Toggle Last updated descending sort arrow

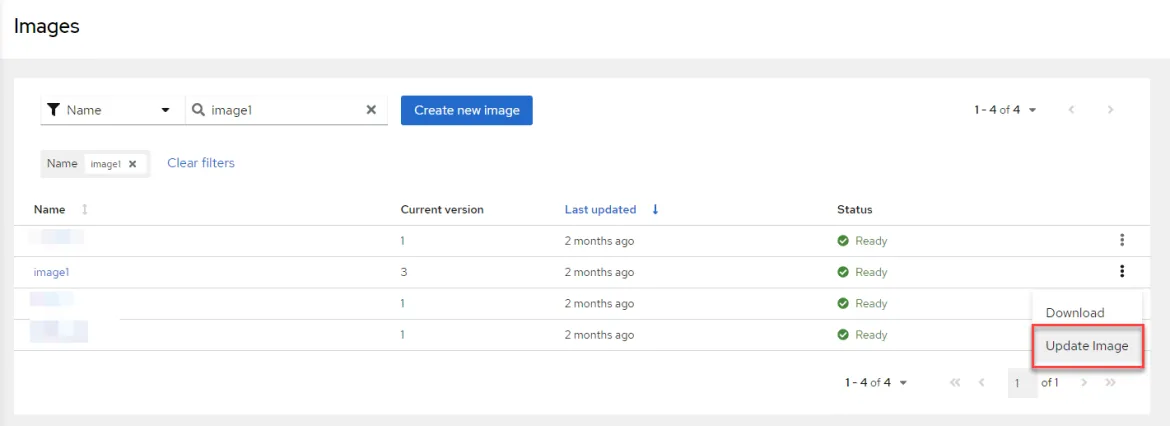(x=655, y=210)
